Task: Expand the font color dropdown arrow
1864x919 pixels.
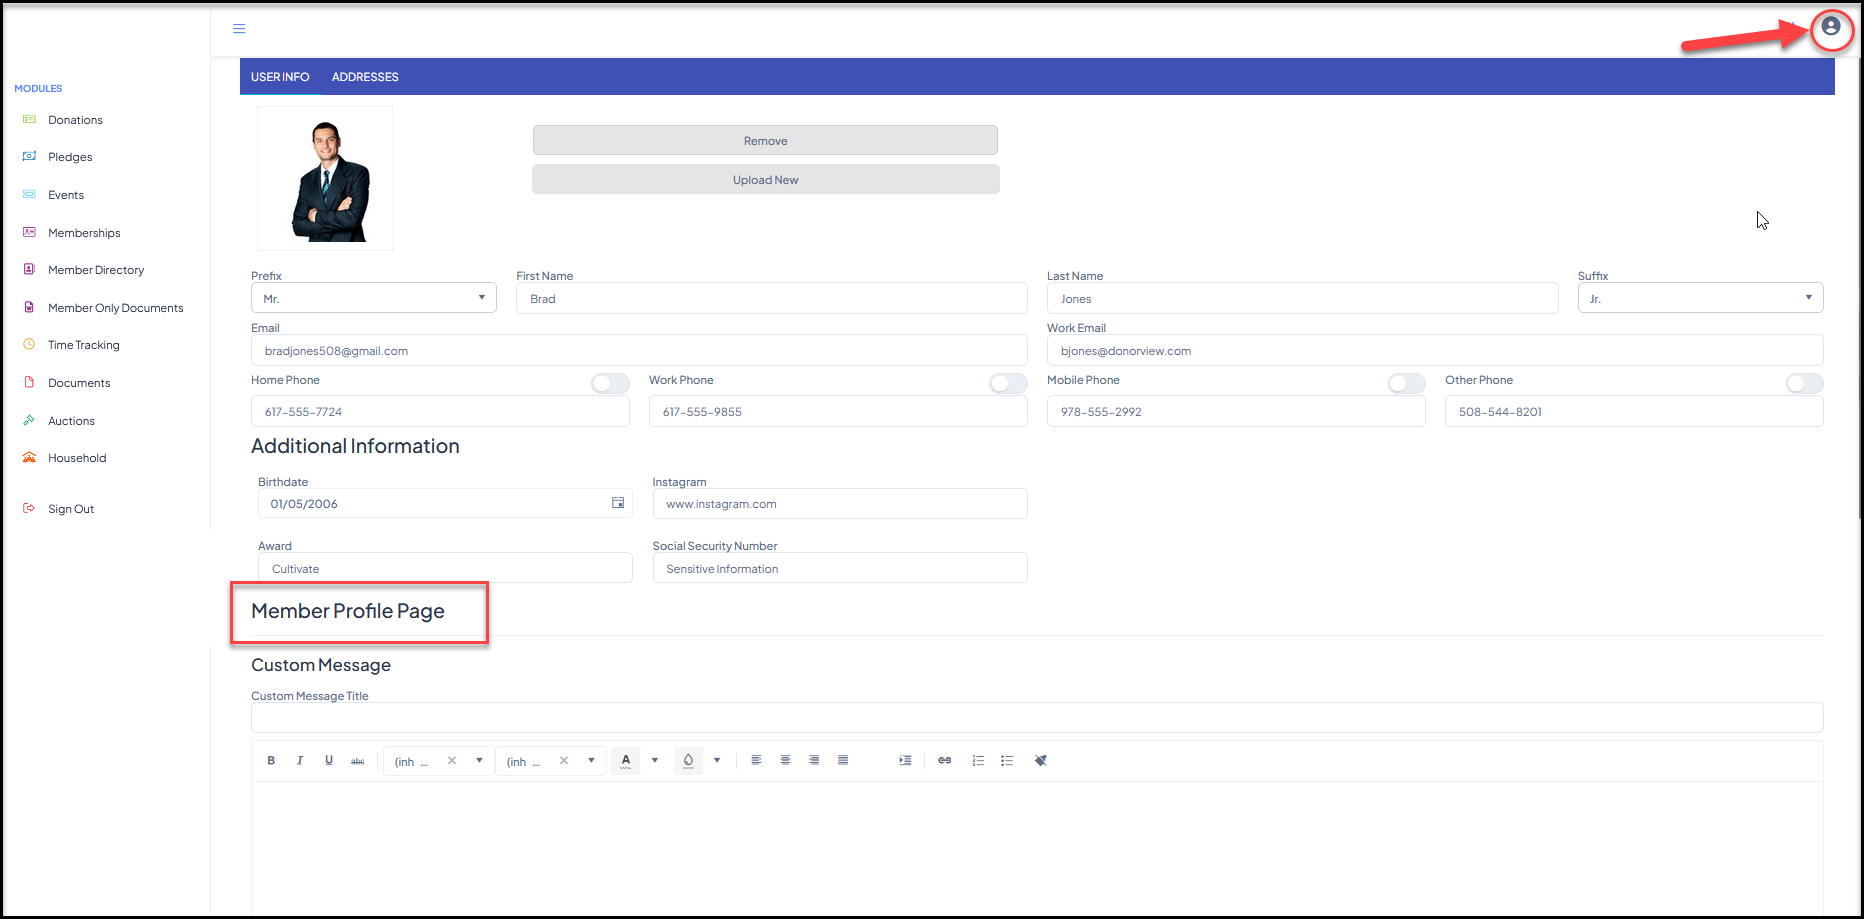Action: click(655, 761)
